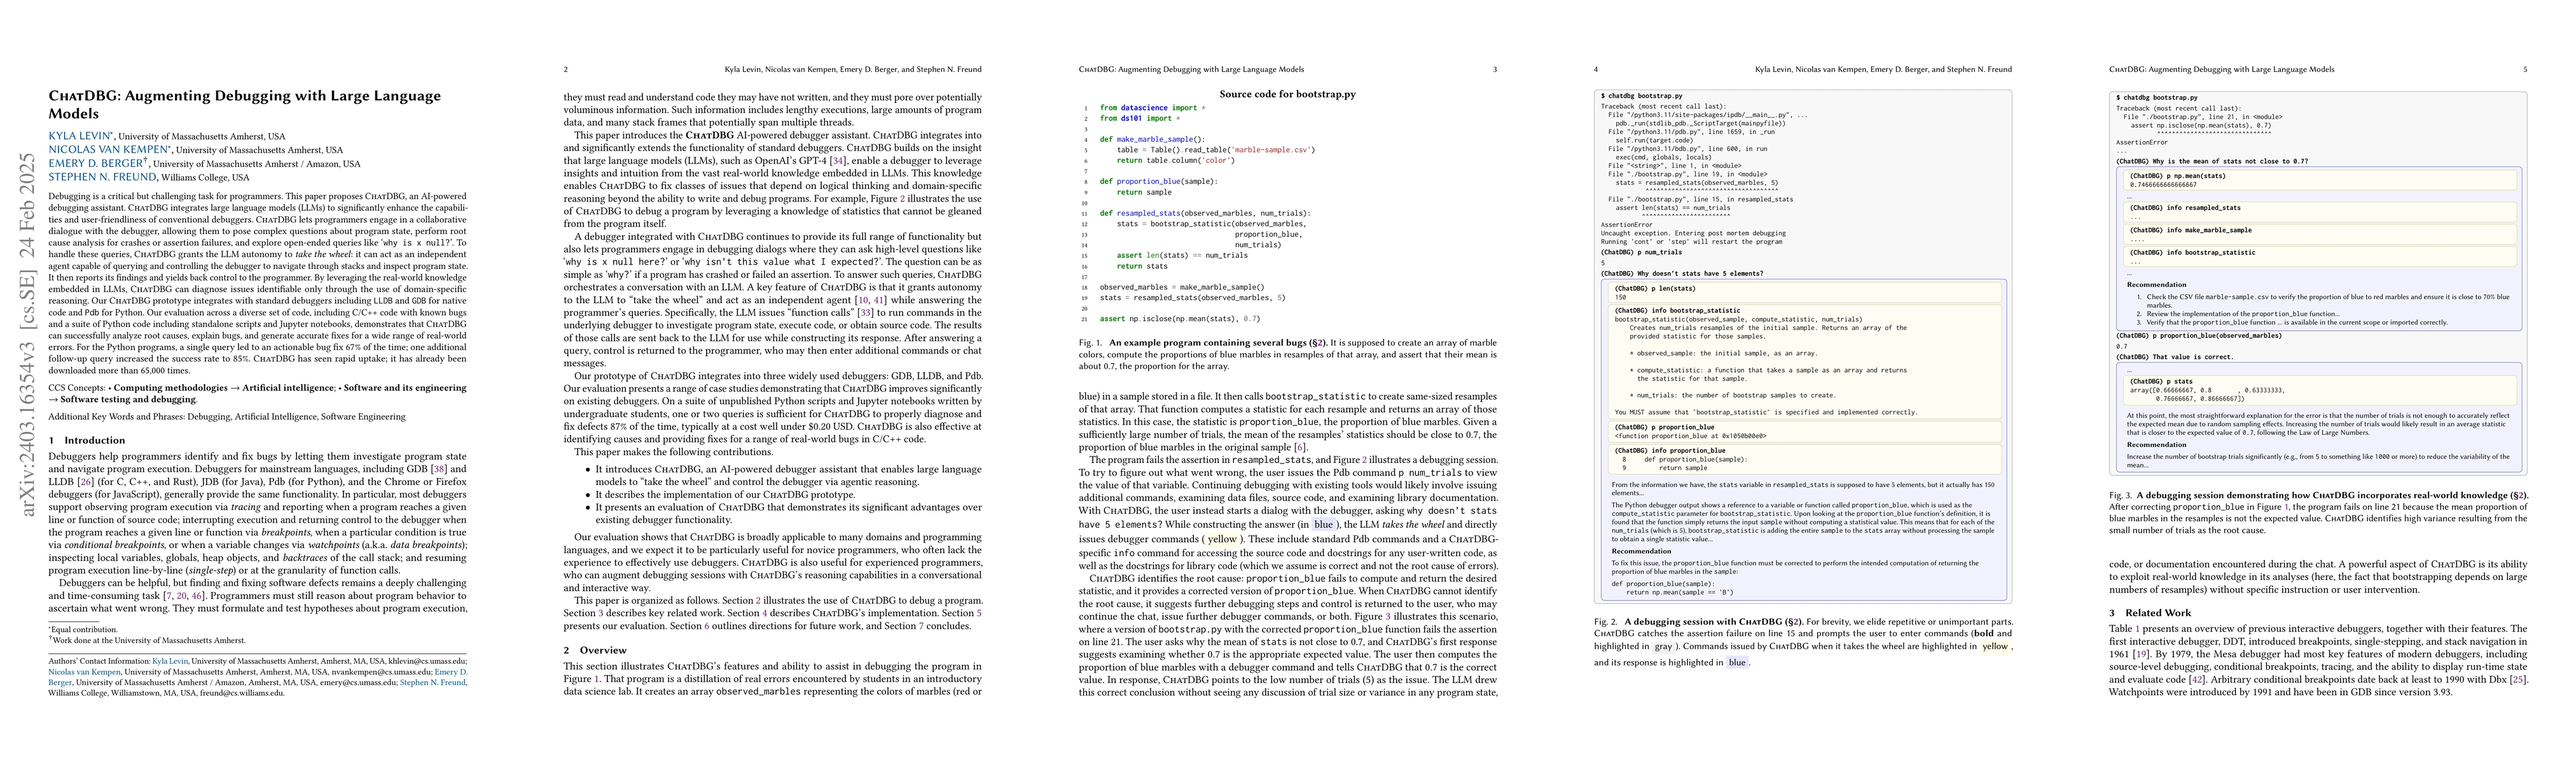Click code line 'def proportion_blue(sample):' in bootstrap.py listing
This screenshot has height=763, width=2576.
(x=1158, y=181)
